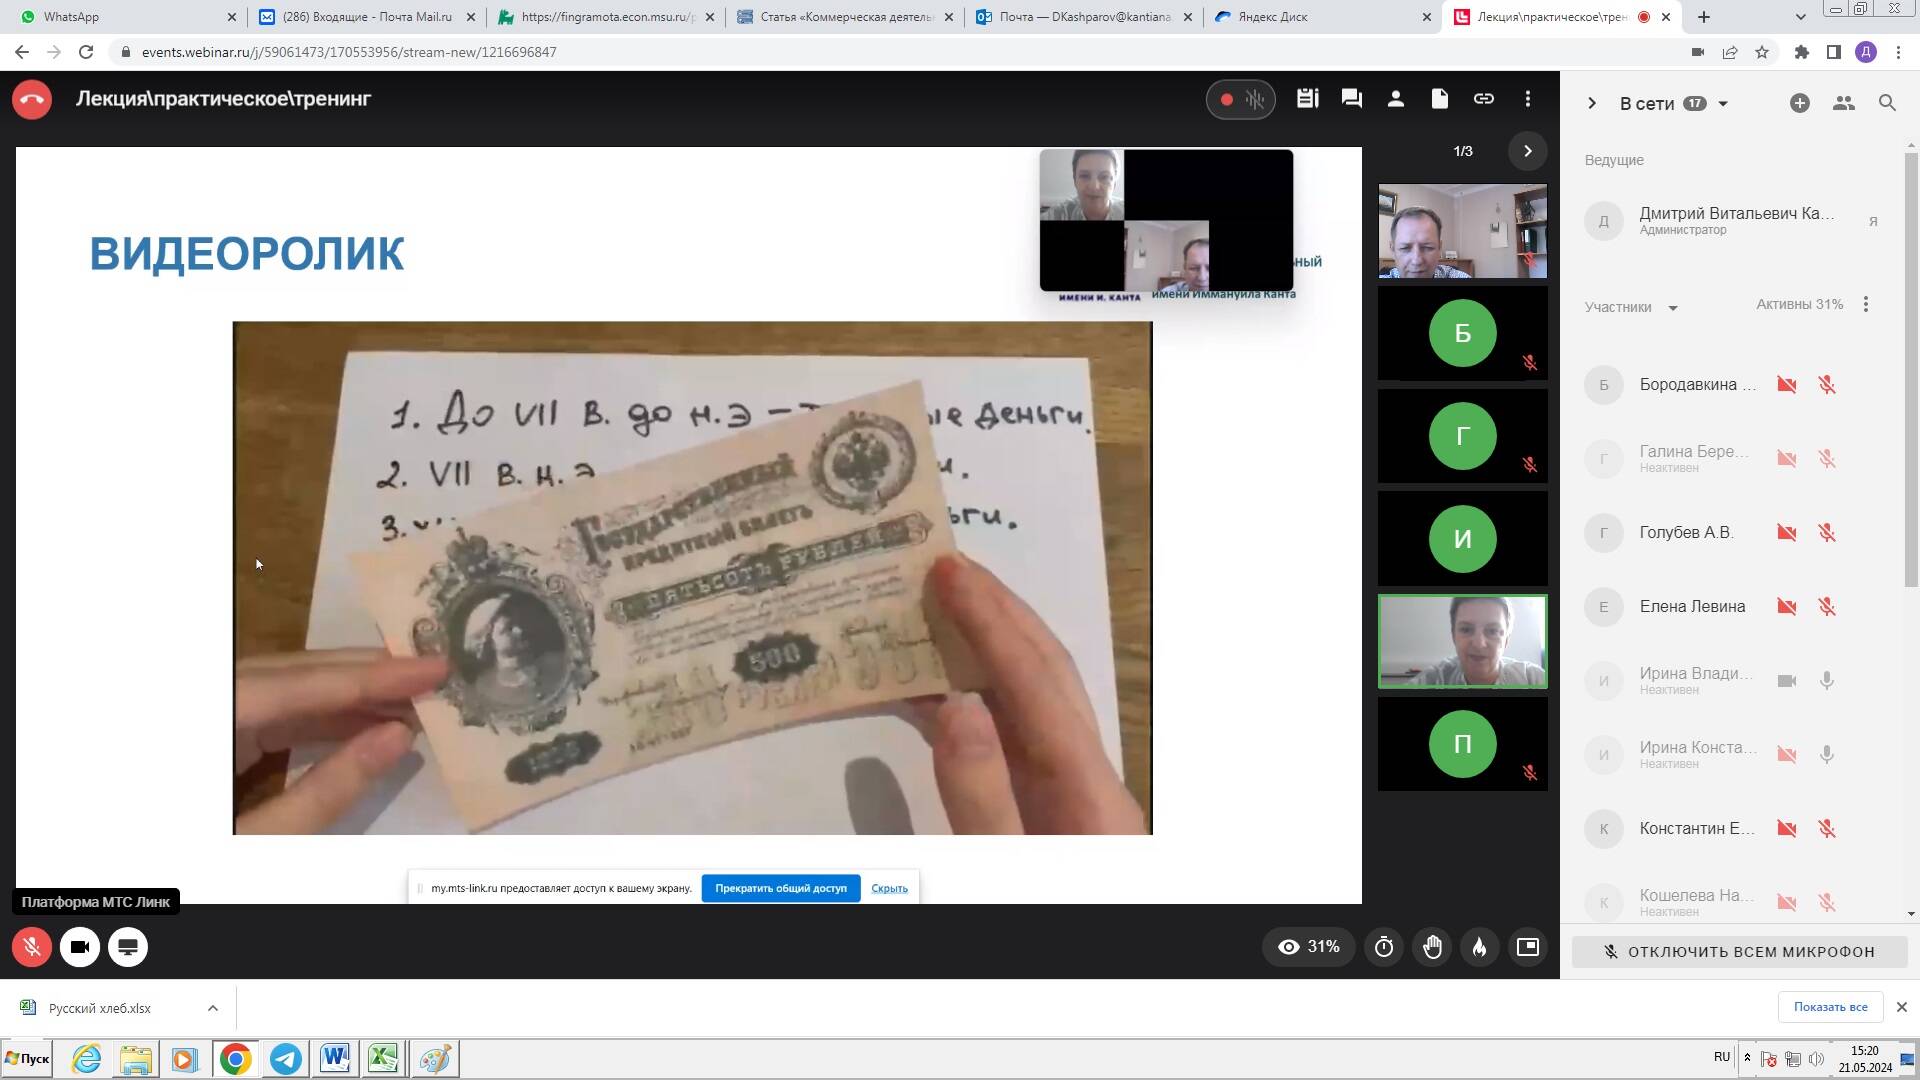
Task: Toggle microphone for Бородавкина
Action: click(1827, 385)
